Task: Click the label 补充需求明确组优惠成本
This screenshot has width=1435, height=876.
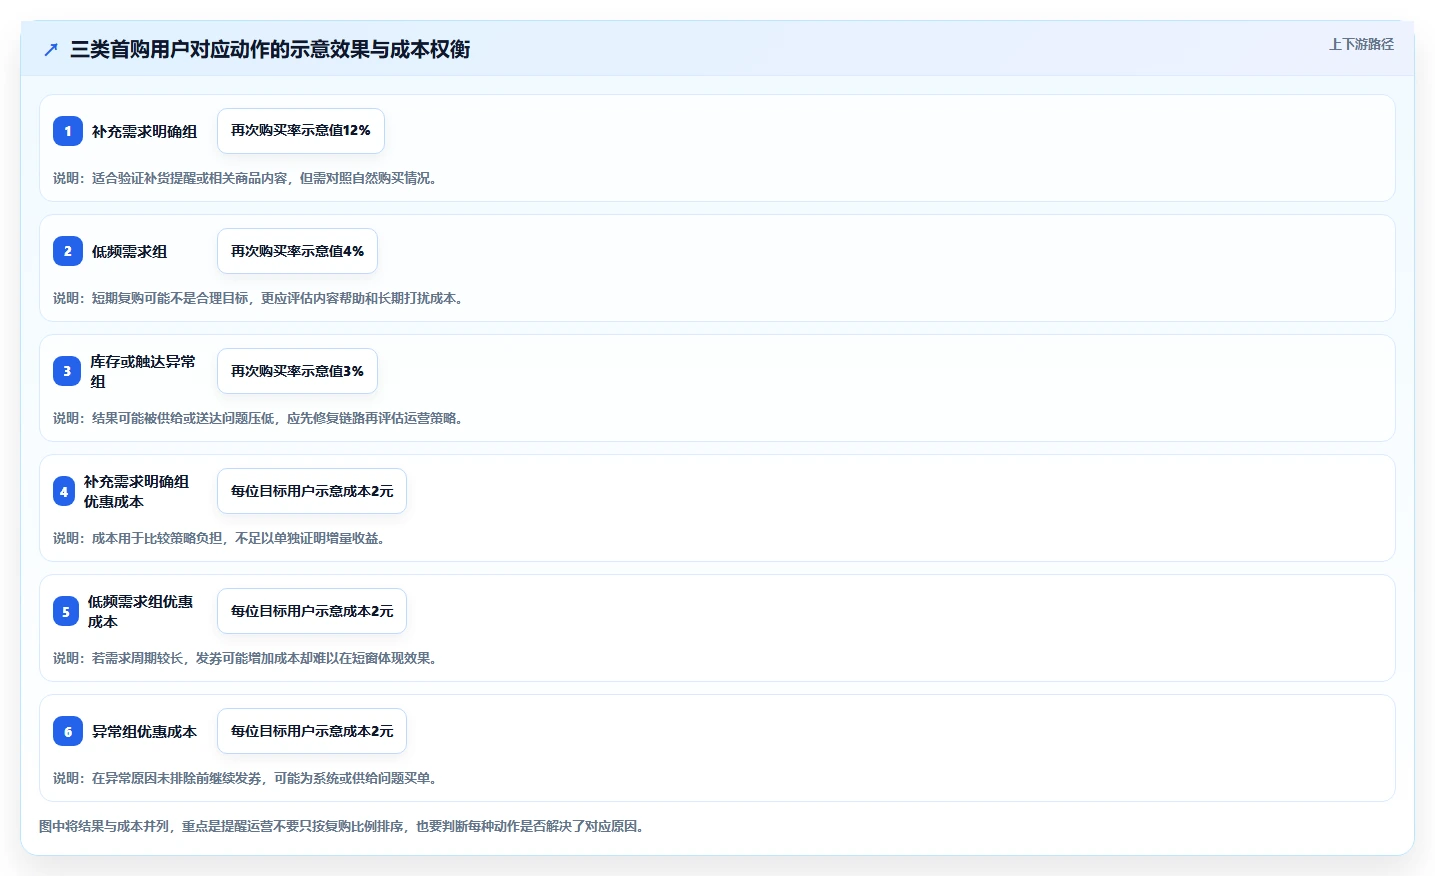Action: click(136, 491)
